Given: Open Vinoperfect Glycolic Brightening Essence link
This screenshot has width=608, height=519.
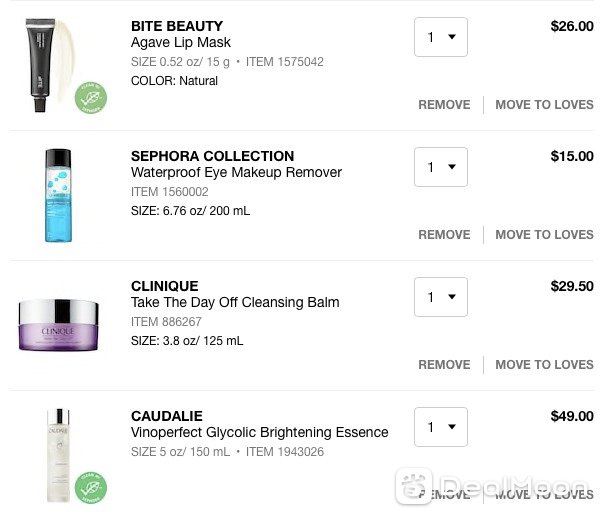Looking at the screenshot, I should pyautogui.click(x=259, y=432).
